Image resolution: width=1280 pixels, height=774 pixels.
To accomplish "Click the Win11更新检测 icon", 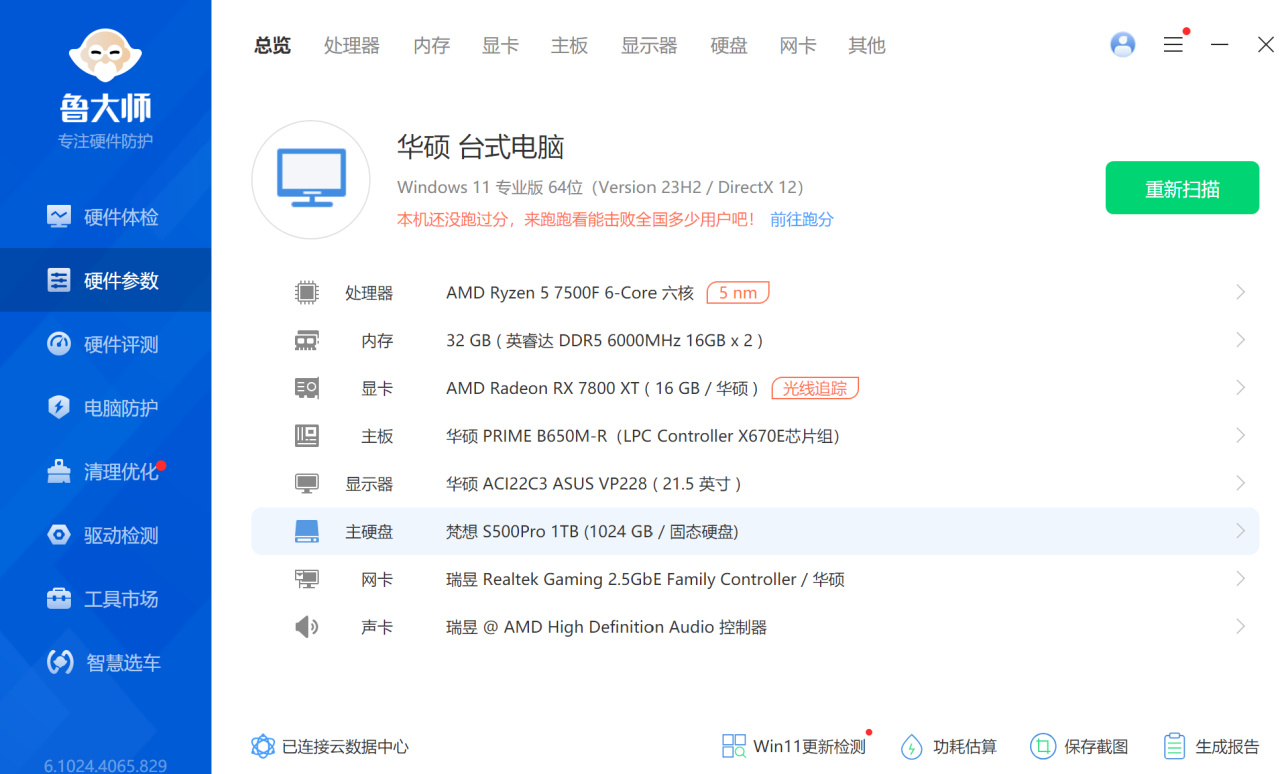I will coord(734,746).
